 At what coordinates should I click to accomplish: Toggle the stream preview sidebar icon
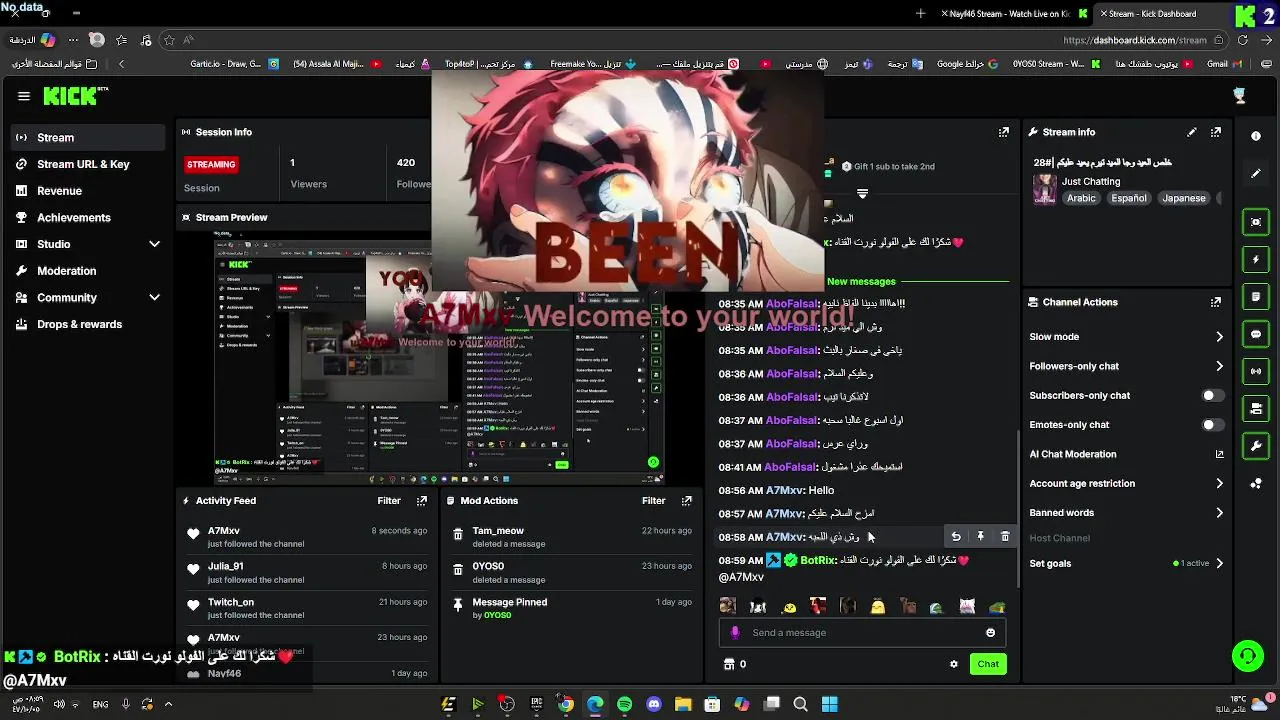coord(1256,222)
